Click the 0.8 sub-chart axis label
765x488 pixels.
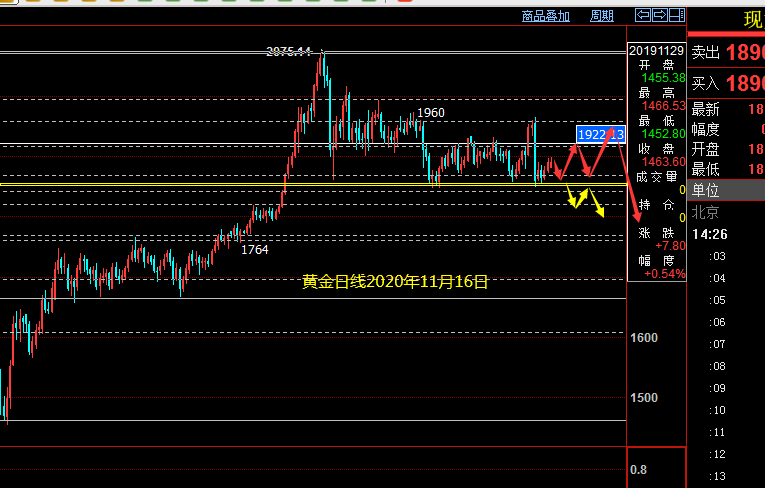coord(638,470)
